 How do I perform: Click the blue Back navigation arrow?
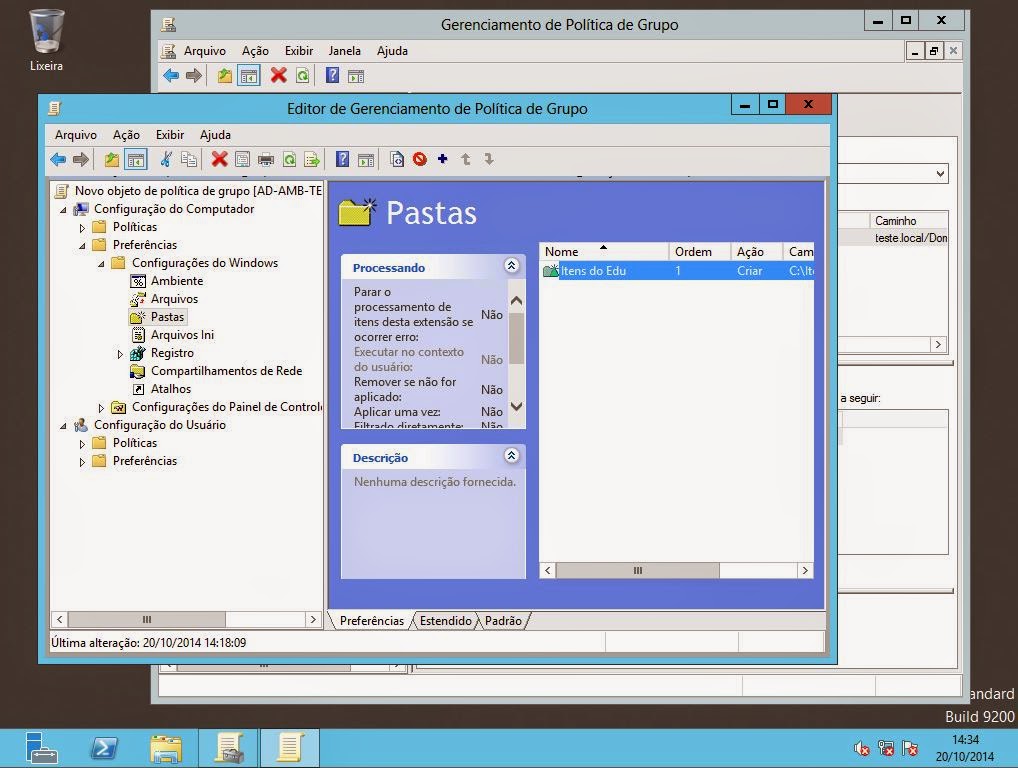point(57,159)
